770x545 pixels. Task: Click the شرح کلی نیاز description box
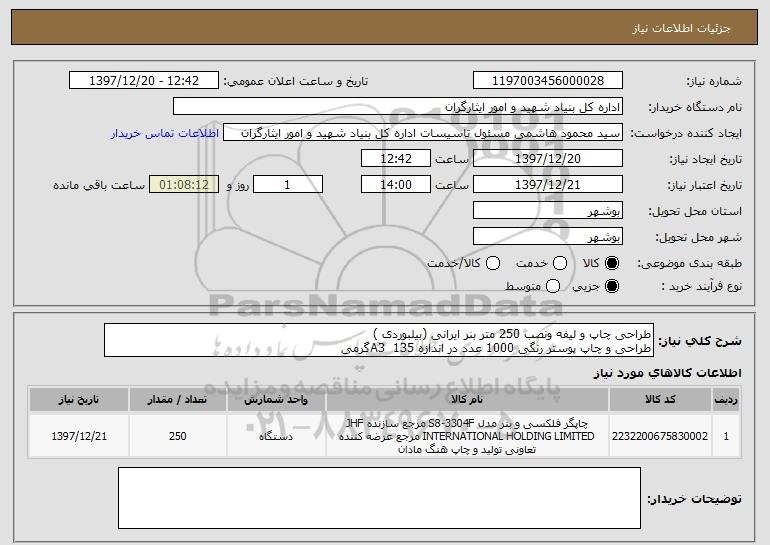point(379,340)
